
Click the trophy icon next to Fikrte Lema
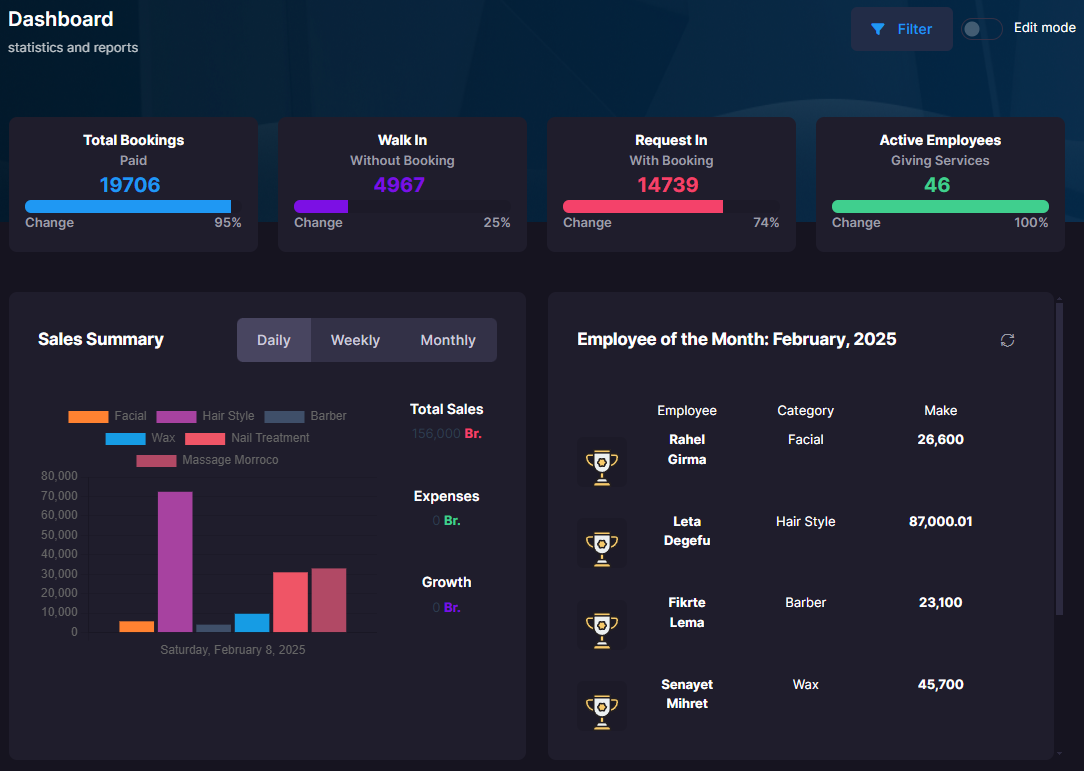(x=602, y=626)
